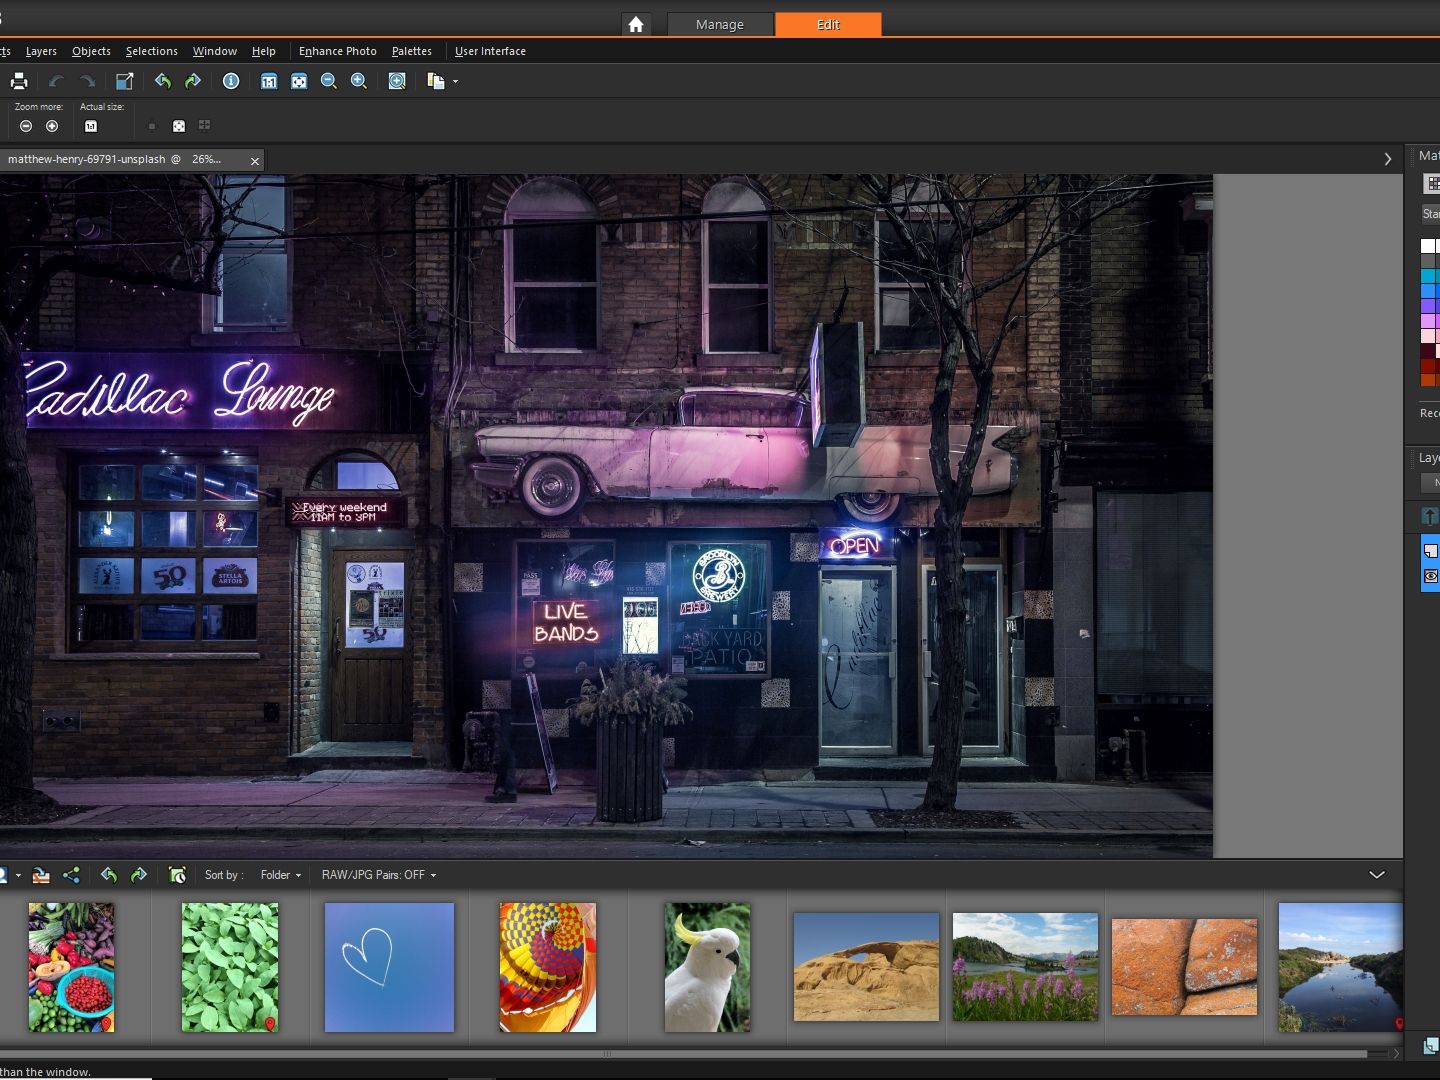The height and width of the screenshot is (1080, 1440).
Task: Select the green leaves thumbnail
Action: pyautogui.click(x=230, y=967)
